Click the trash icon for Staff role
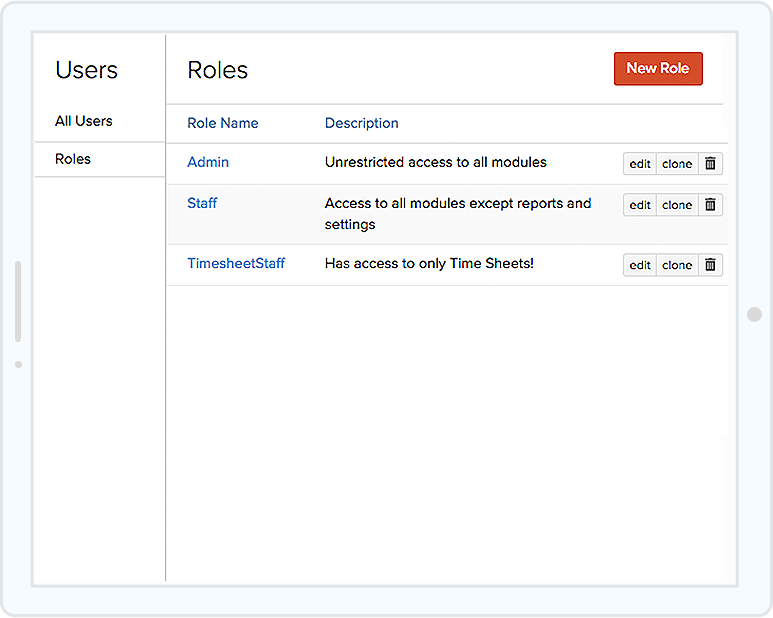This screenshot has width=773, height=618. [x=710, y=204]
